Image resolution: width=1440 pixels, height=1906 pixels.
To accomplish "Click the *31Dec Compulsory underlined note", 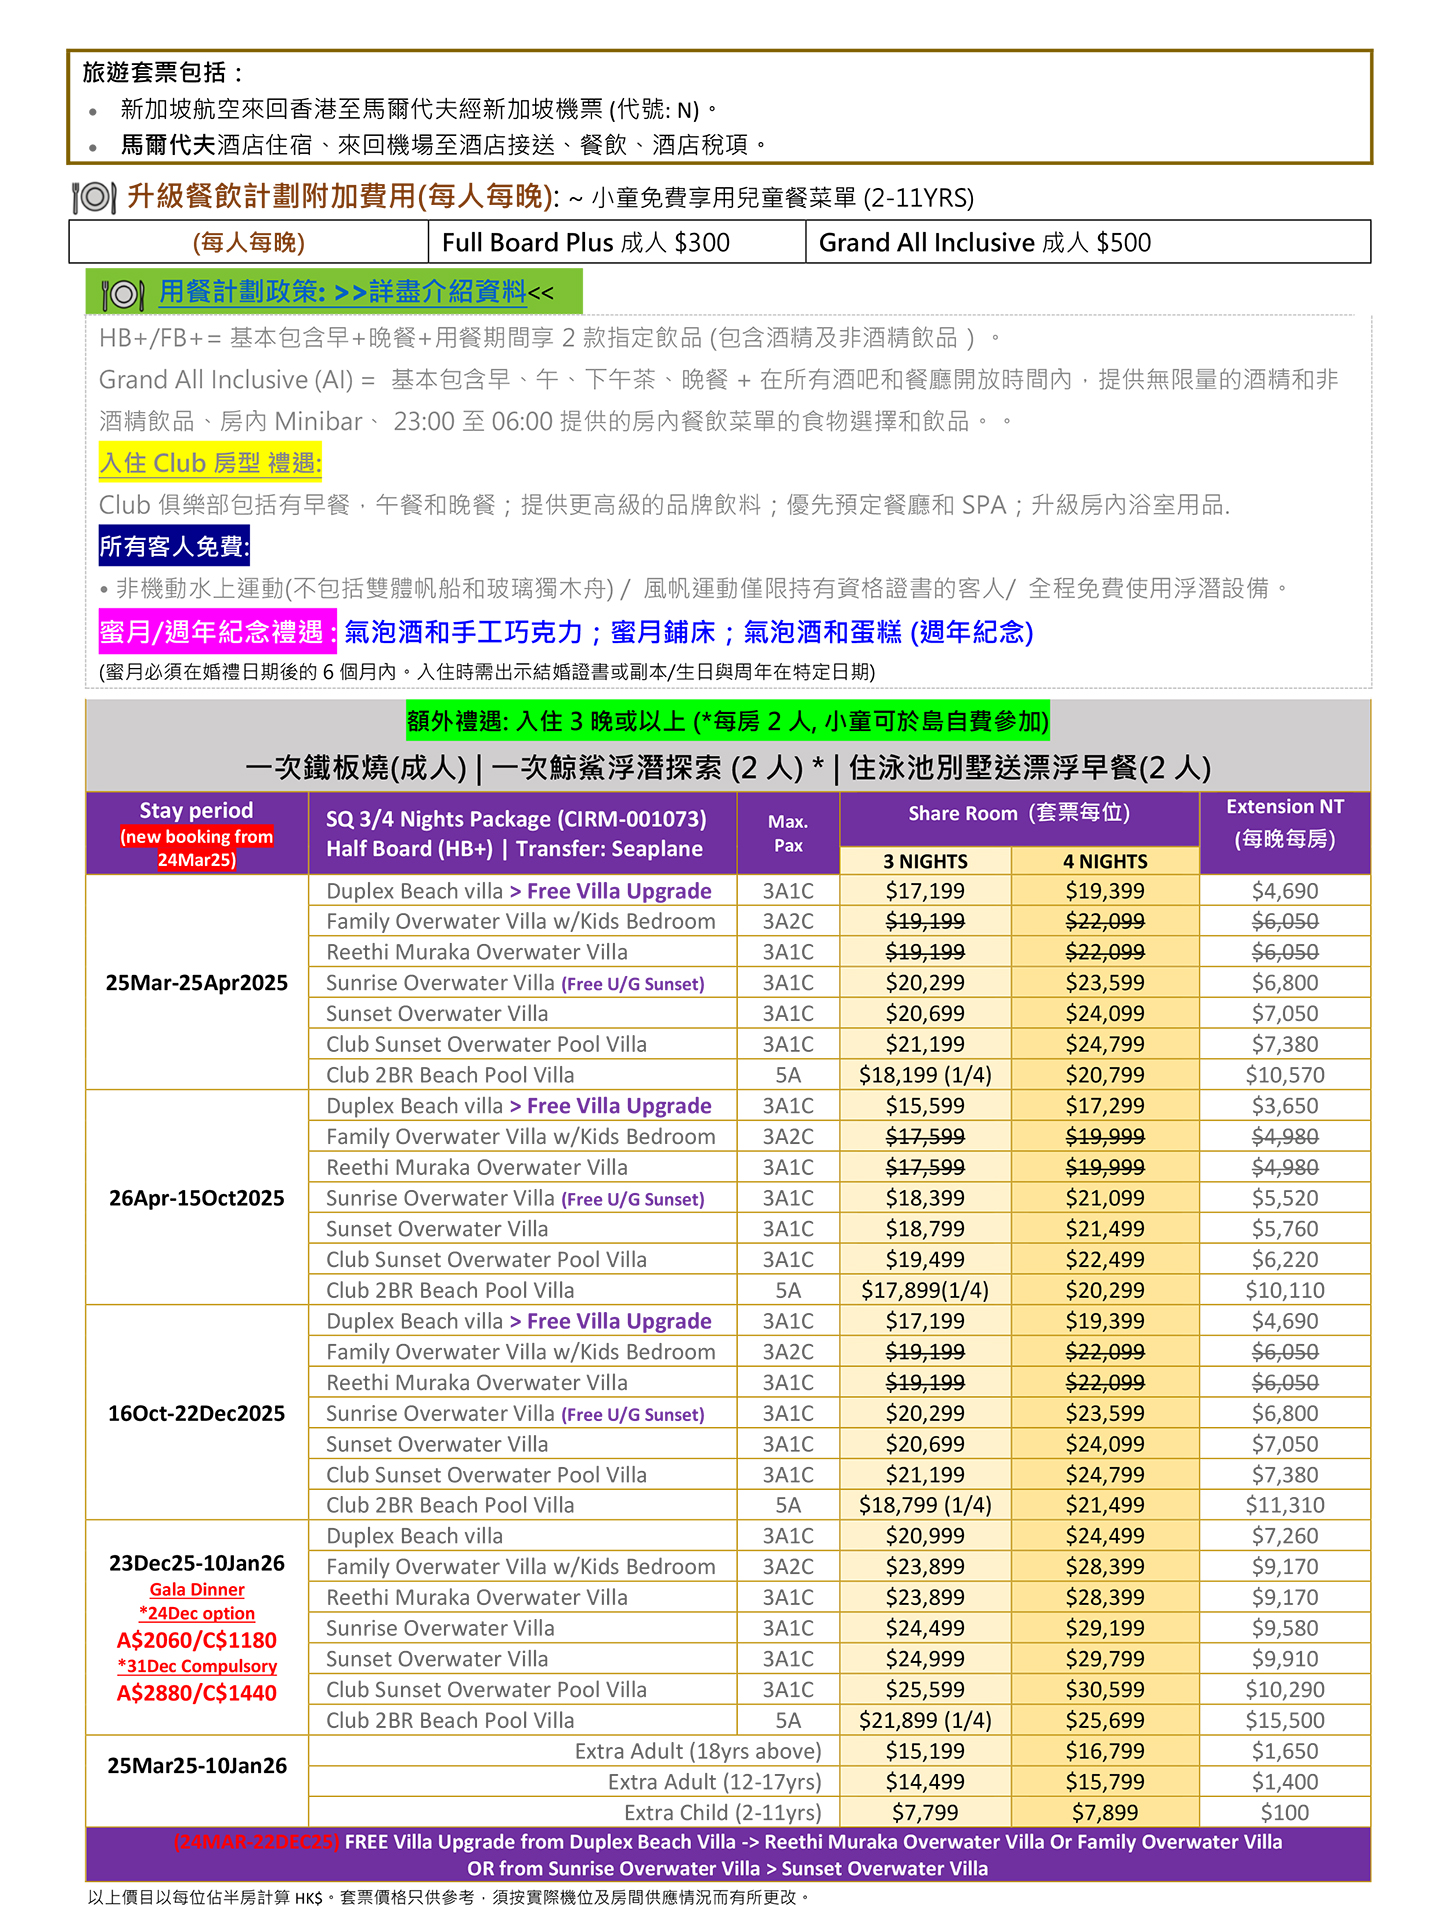I will coord(197,1666).
